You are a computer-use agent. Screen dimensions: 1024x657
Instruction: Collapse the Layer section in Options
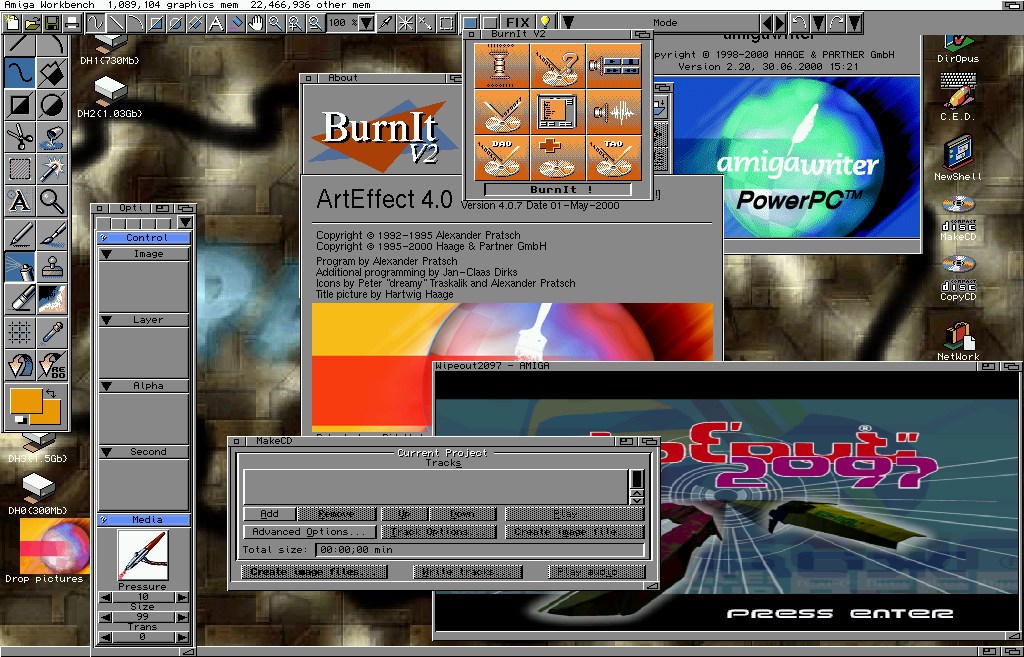[106, 320]
